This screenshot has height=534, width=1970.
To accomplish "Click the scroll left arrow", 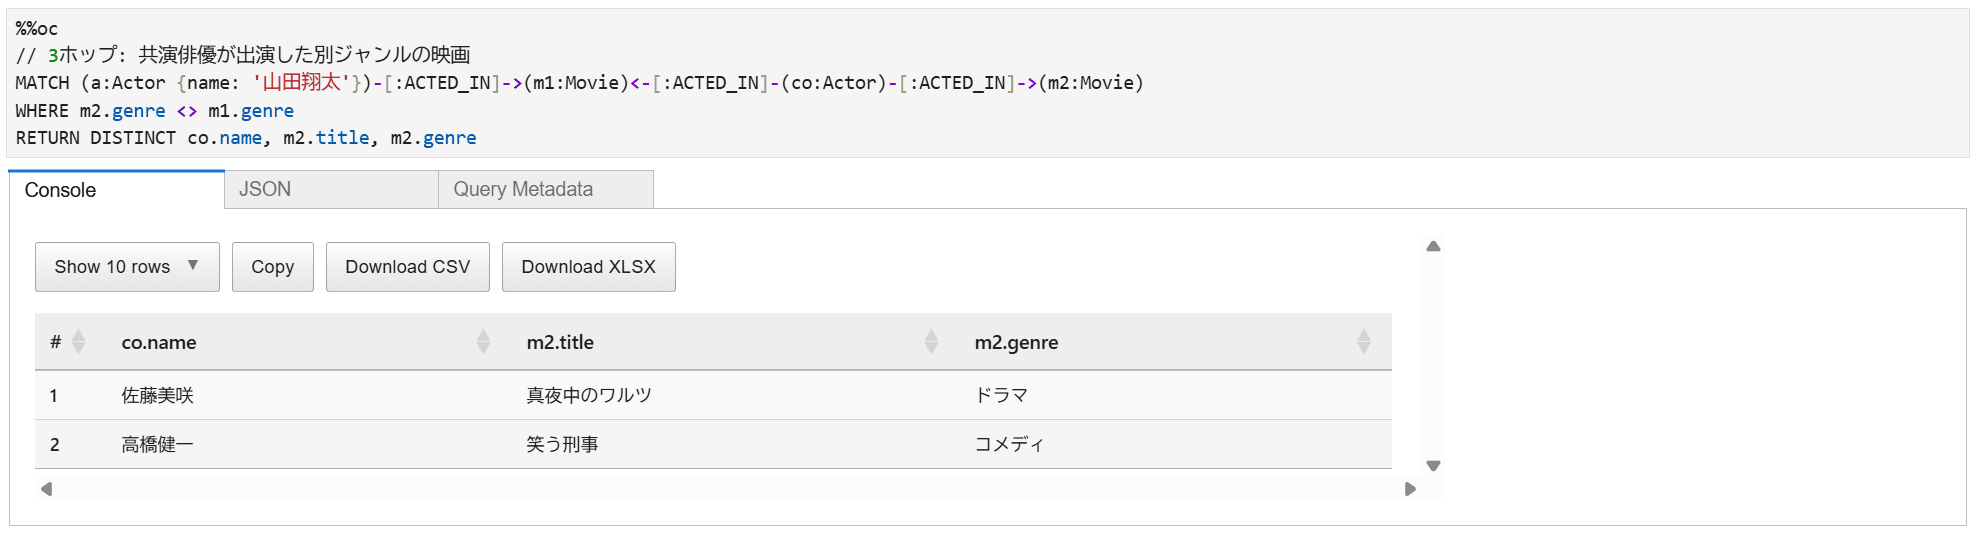I will (x=46, y=489).
